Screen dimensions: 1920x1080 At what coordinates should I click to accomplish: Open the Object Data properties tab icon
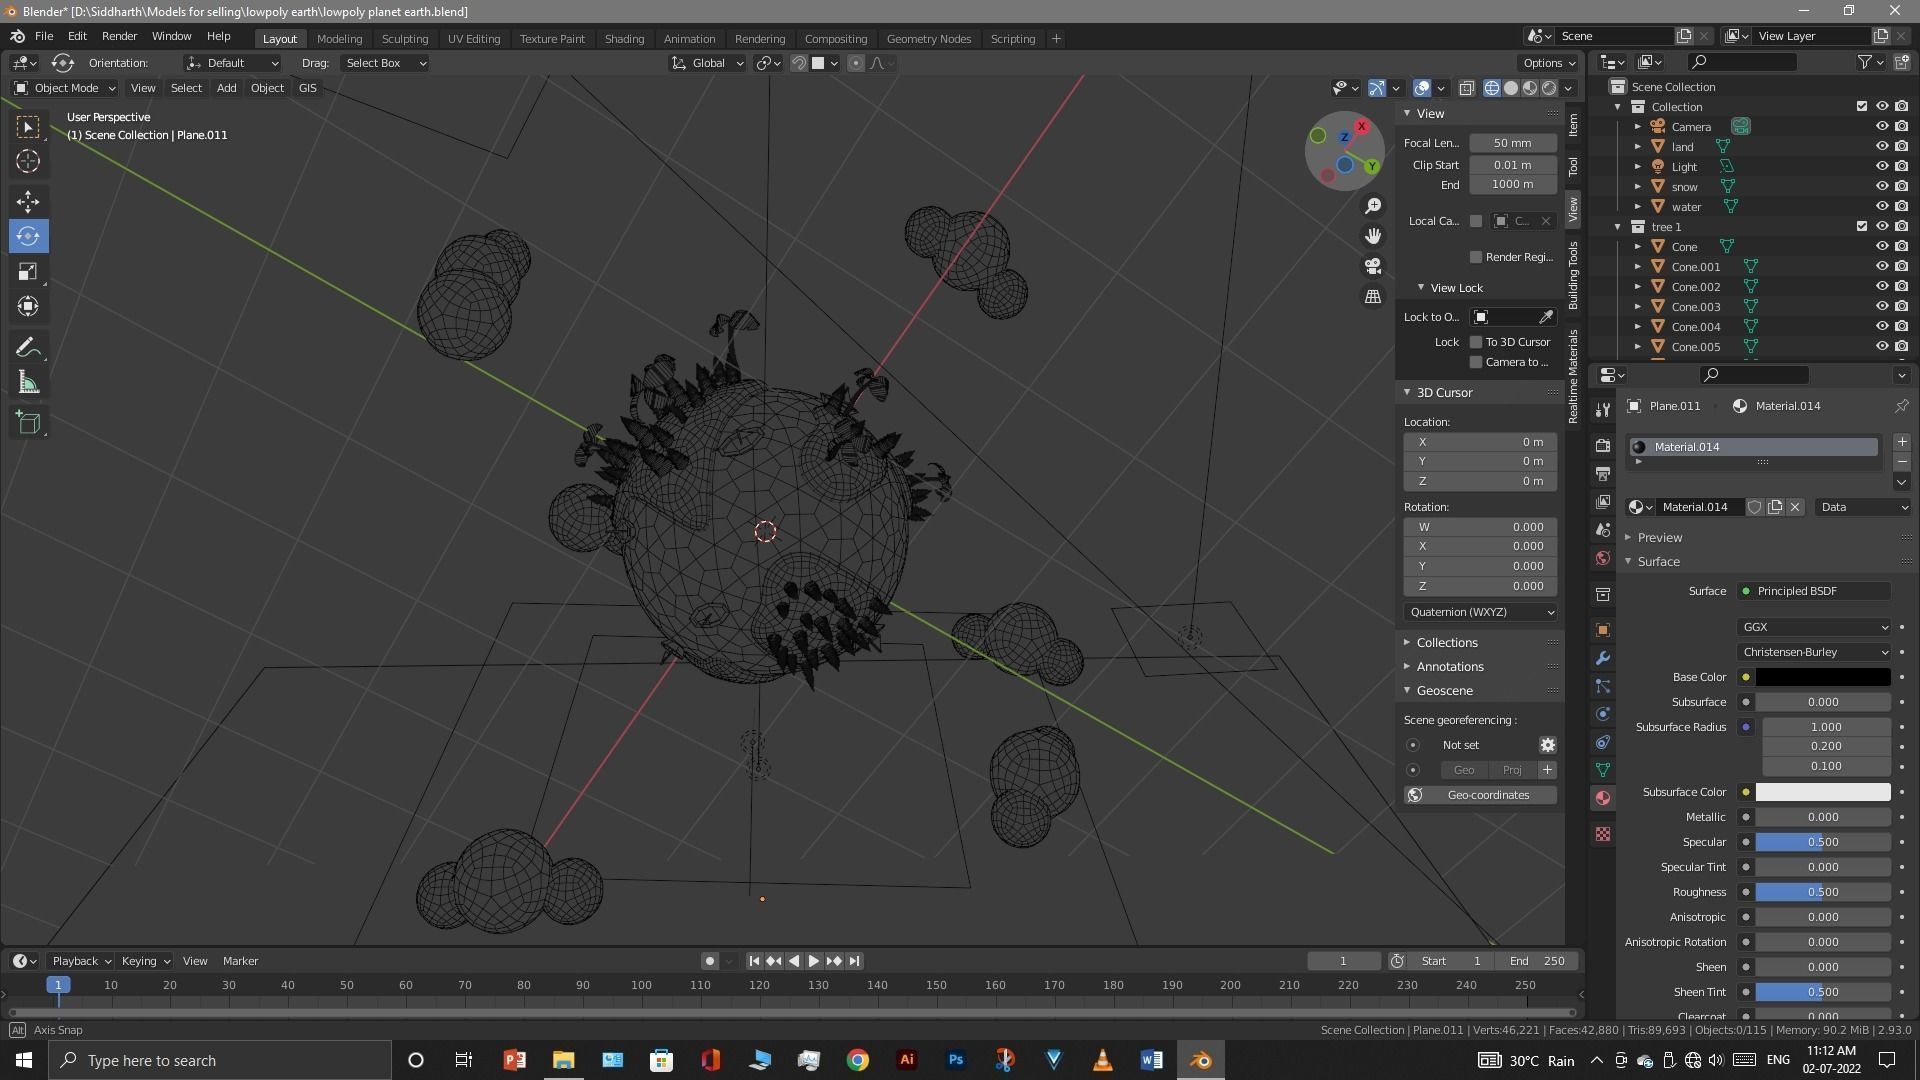tap(1603, 770)
